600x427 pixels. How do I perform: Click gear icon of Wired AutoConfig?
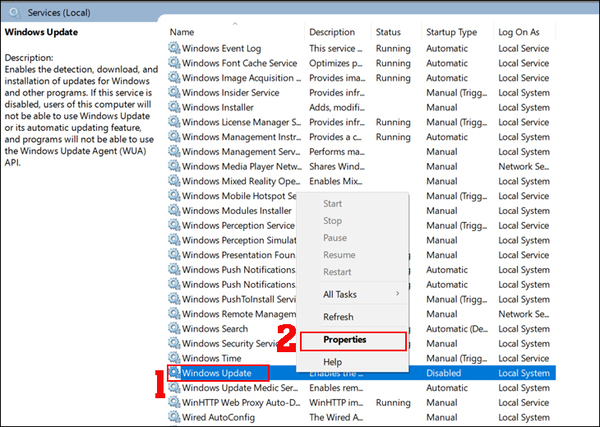[174, 417]
